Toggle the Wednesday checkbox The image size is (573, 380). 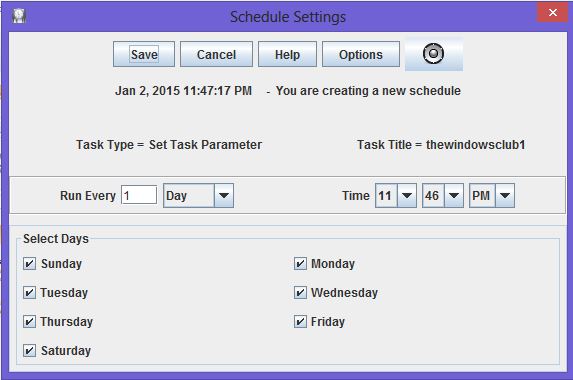(x=300, y=292)
